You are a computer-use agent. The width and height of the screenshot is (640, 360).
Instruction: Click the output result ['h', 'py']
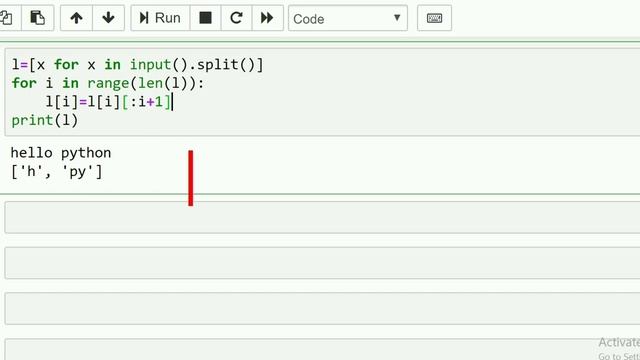(x=56, y=171)
